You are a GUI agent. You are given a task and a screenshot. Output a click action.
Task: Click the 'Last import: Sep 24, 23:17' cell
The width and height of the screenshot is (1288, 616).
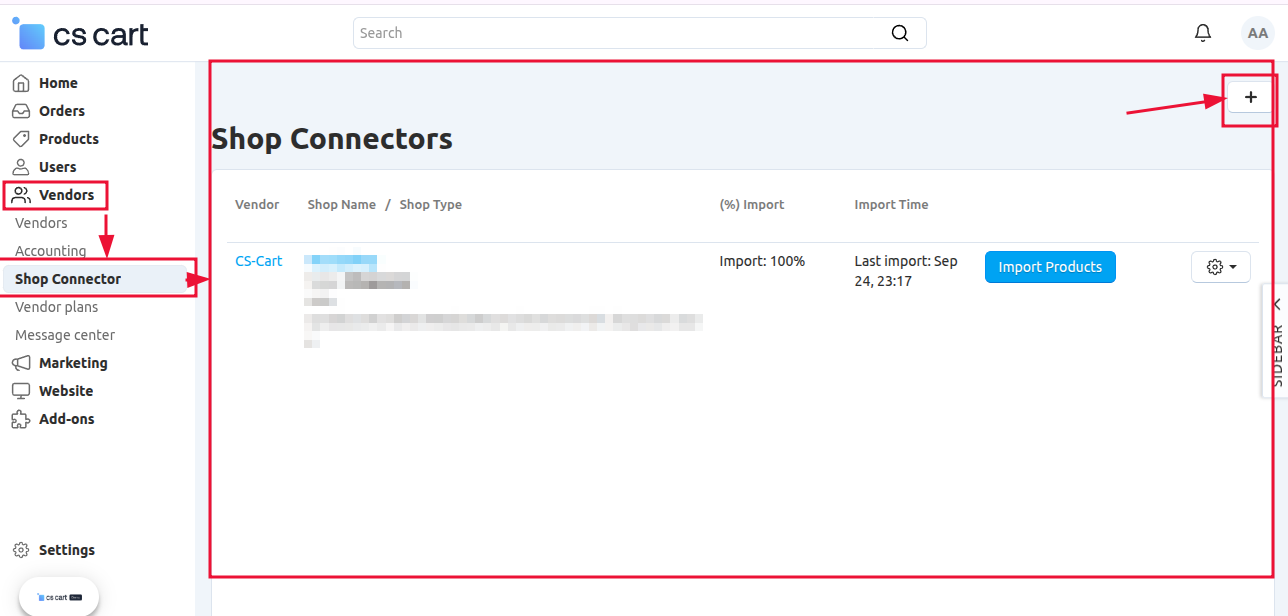point(906,271)
